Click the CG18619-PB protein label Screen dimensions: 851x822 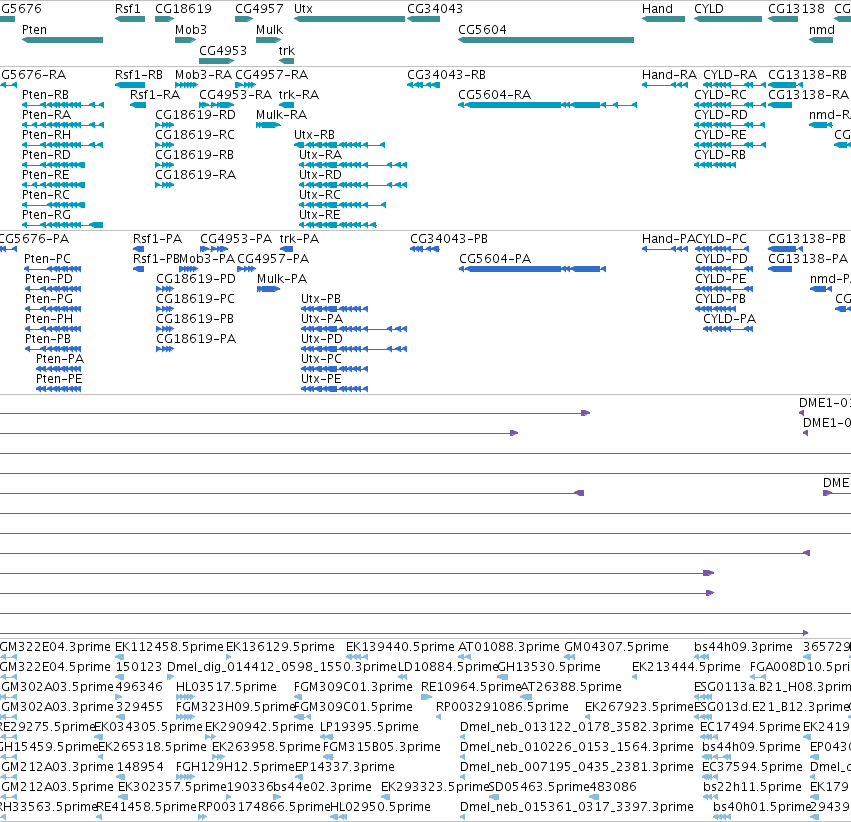click(195, 319)
